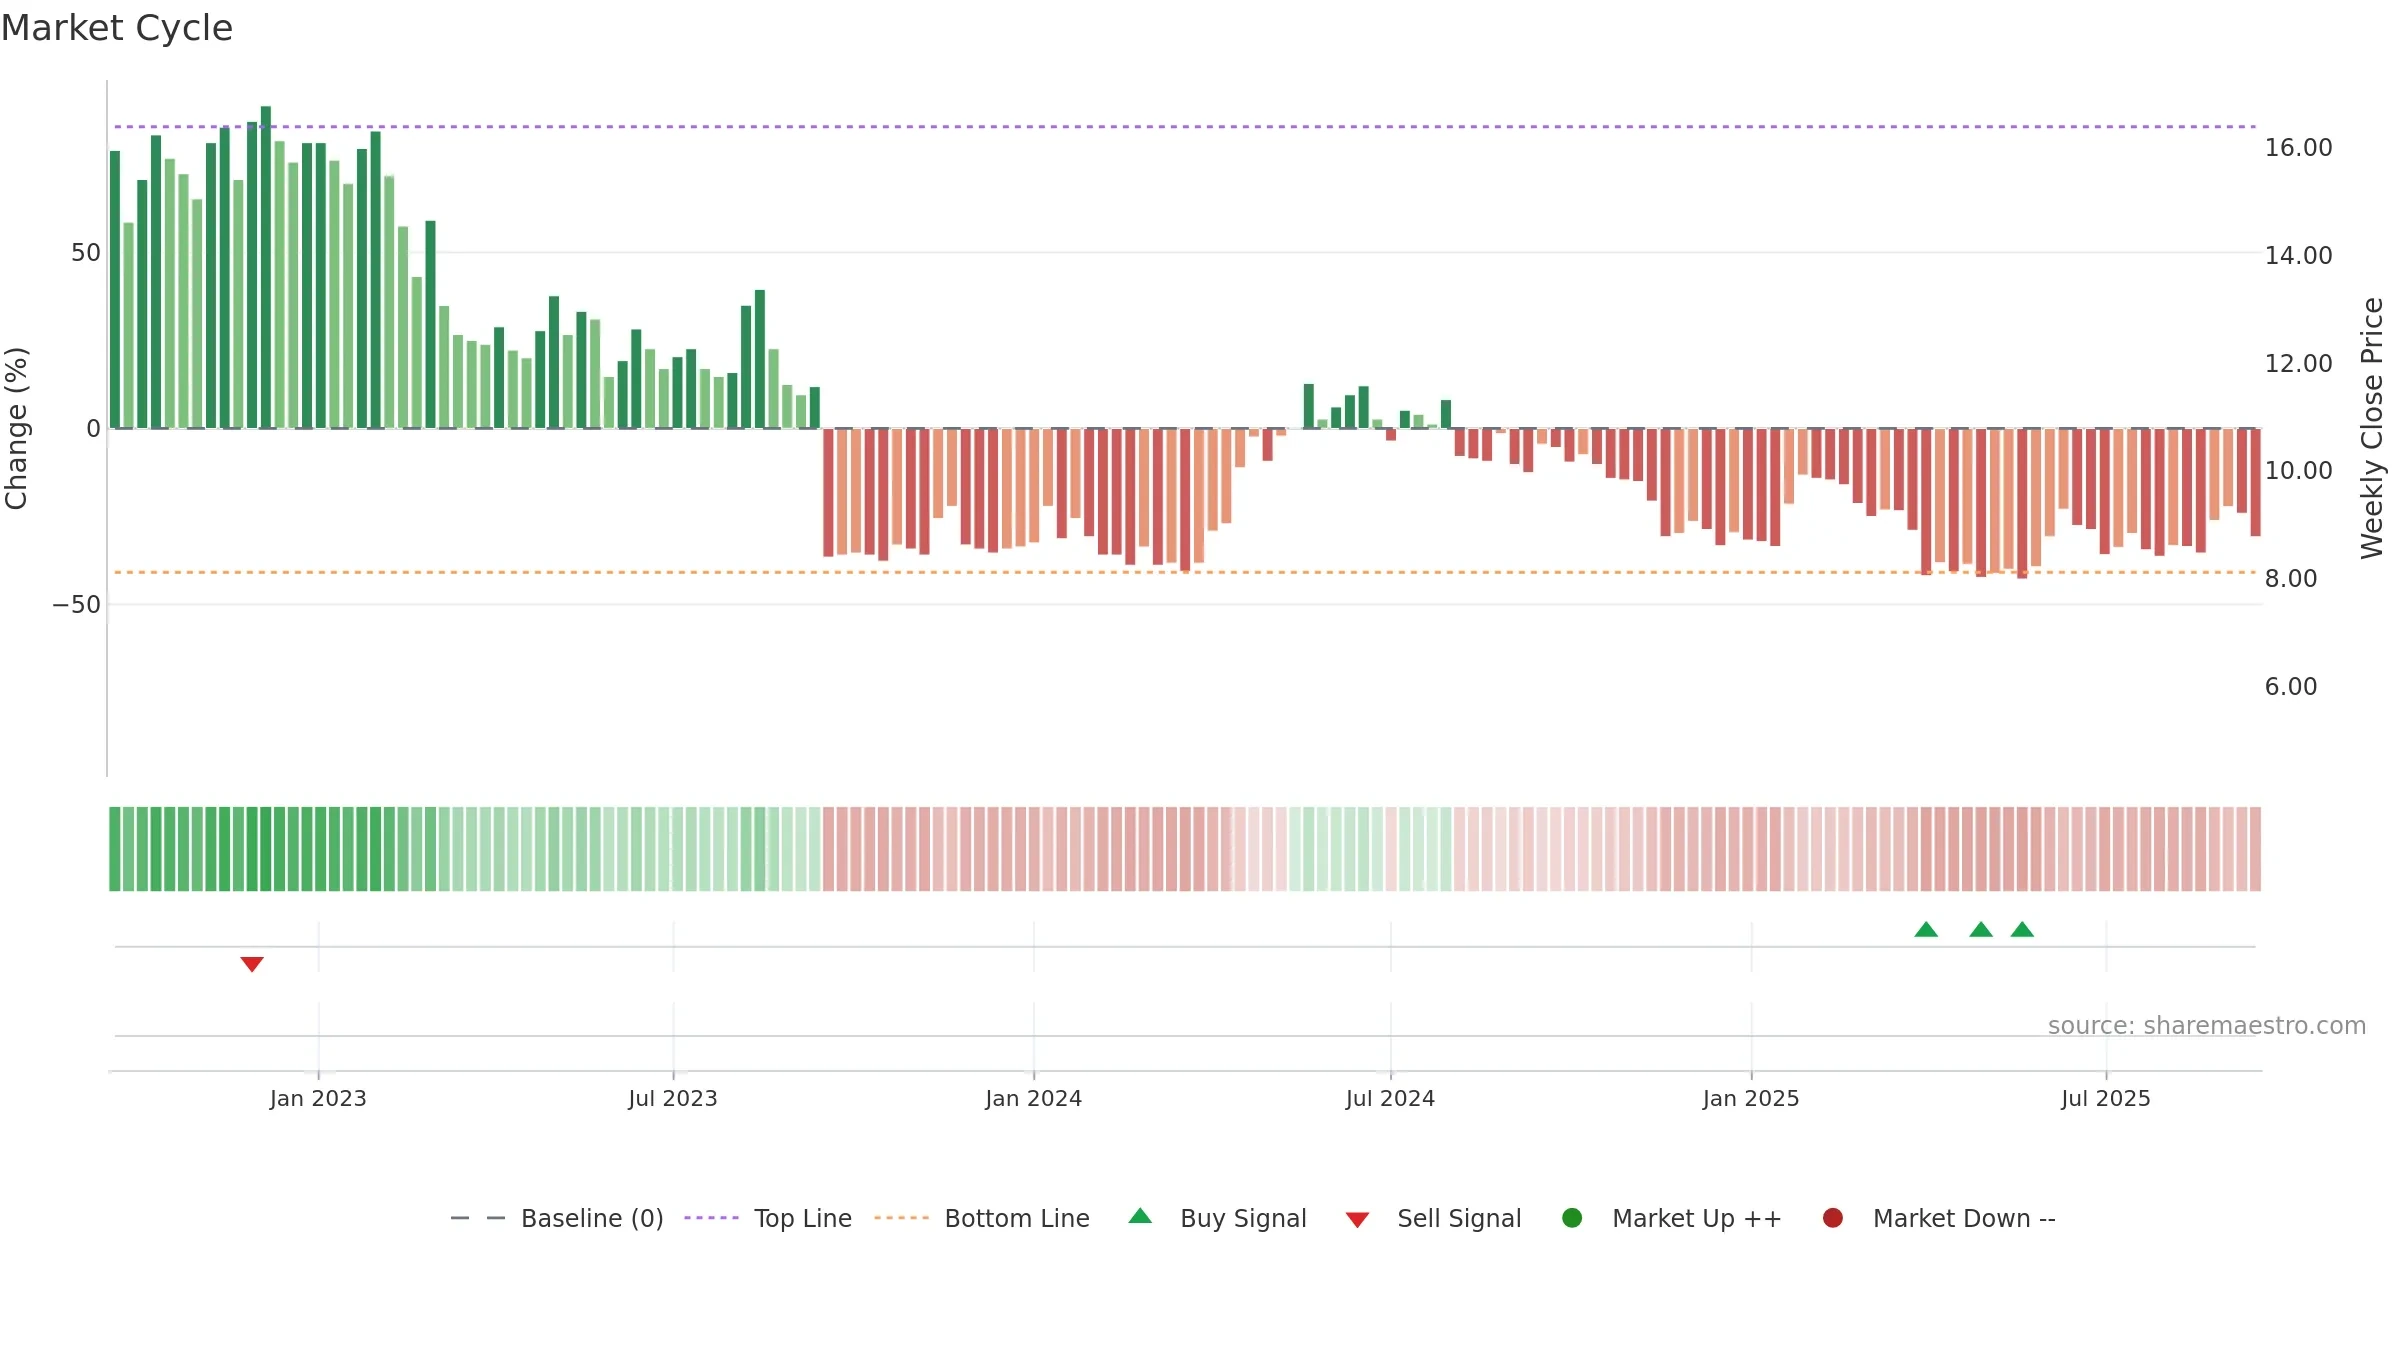Click the Jan 2025 axis label
Viewport: 2400px width, 1350px height.
[1751, 1098]
